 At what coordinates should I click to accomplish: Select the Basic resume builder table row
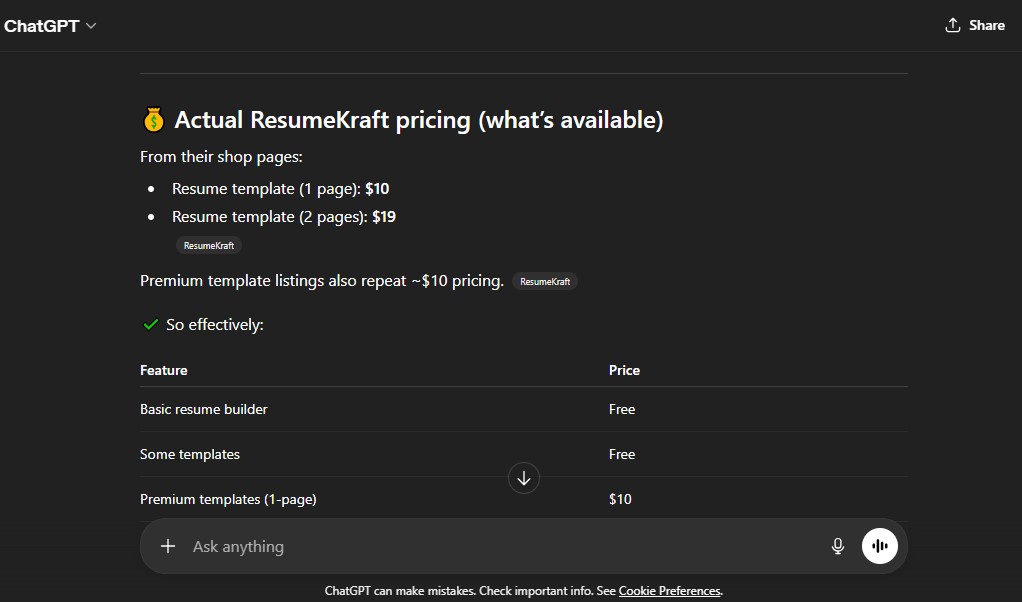point(204,409)
